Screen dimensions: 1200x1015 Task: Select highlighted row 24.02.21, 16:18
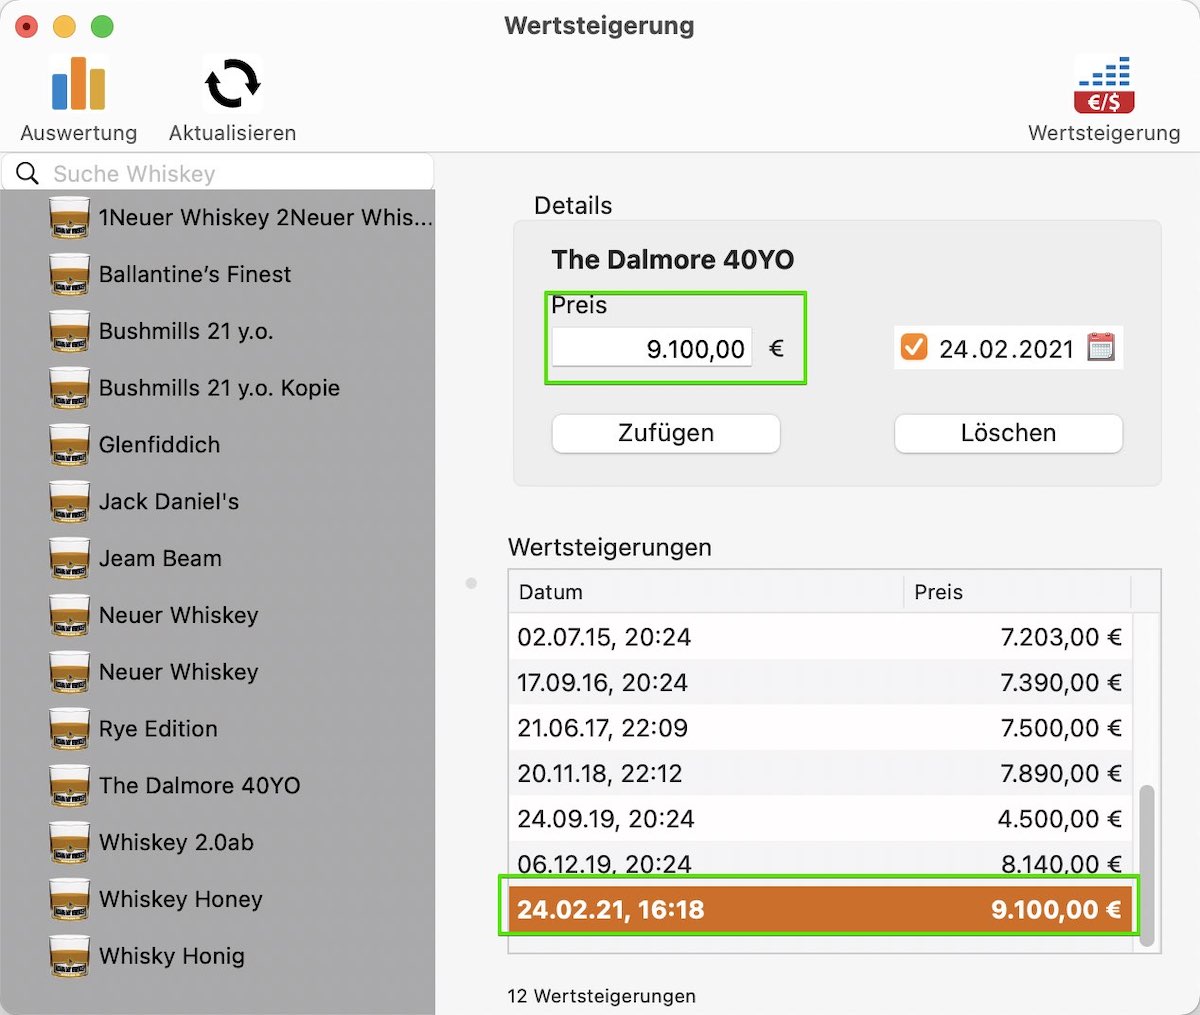pos(820,909)
